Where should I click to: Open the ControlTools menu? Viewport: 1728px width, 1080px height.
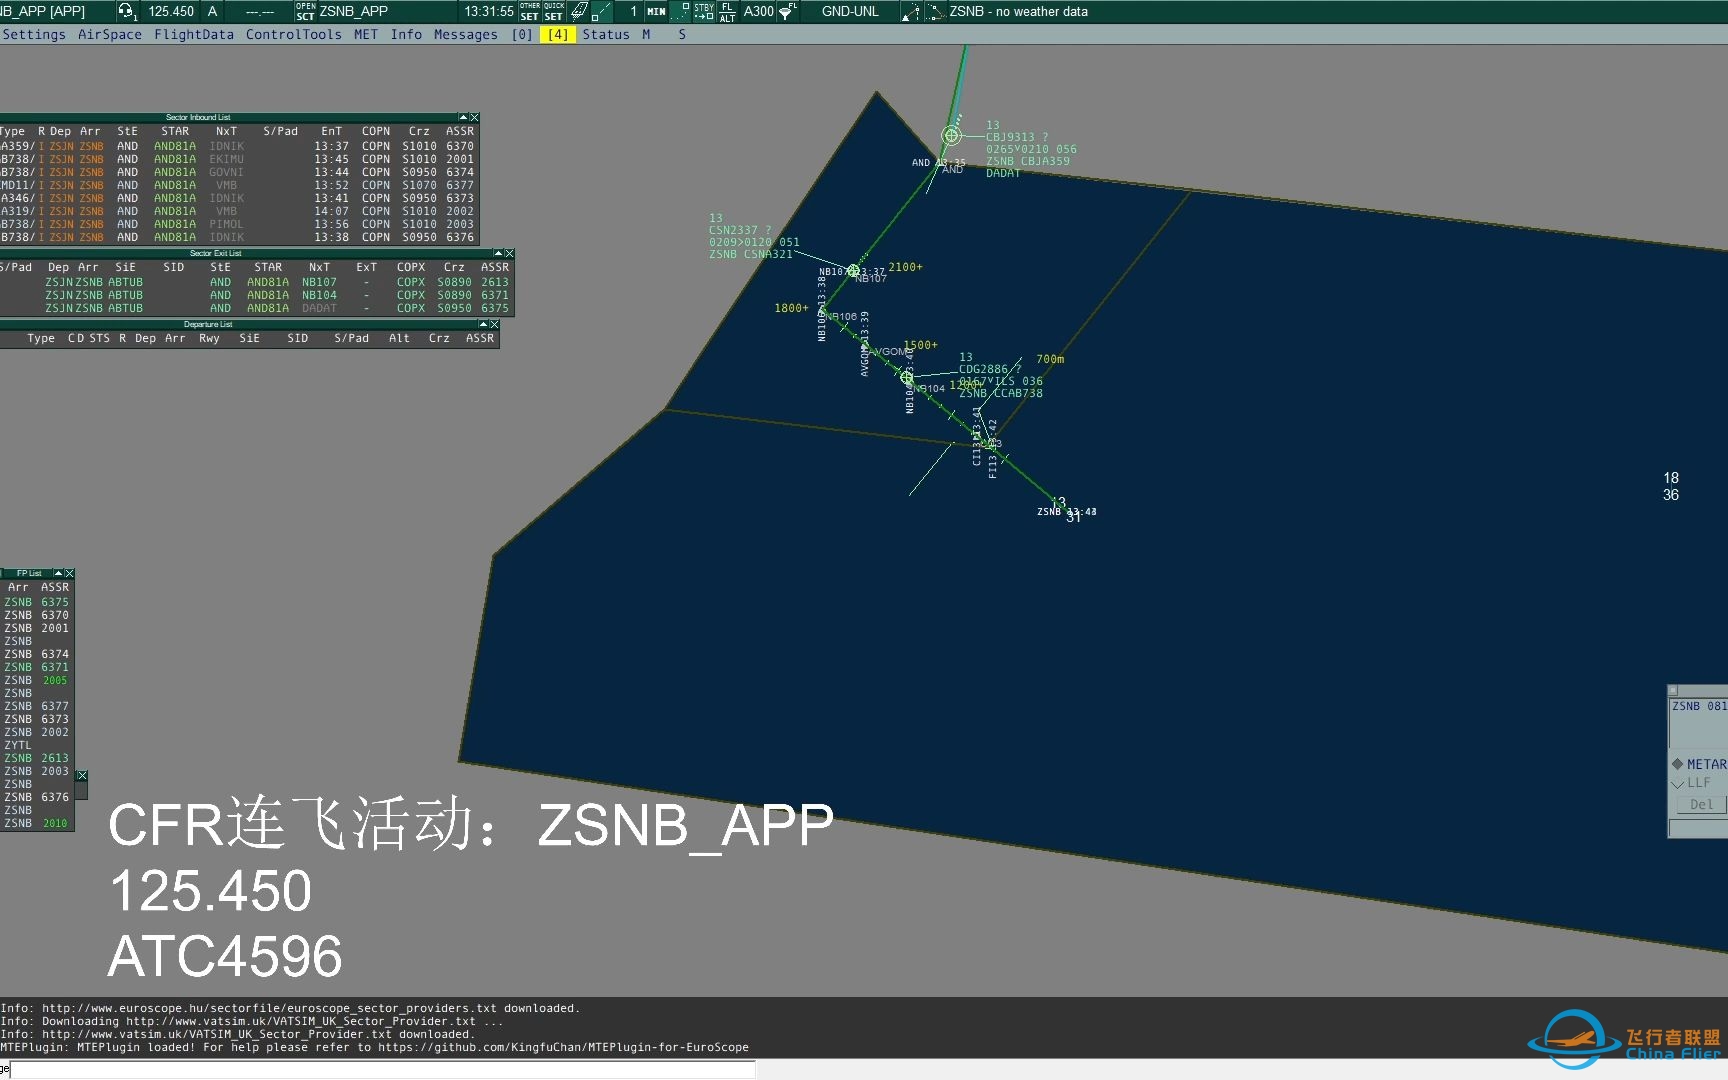[x=294, y=34]
